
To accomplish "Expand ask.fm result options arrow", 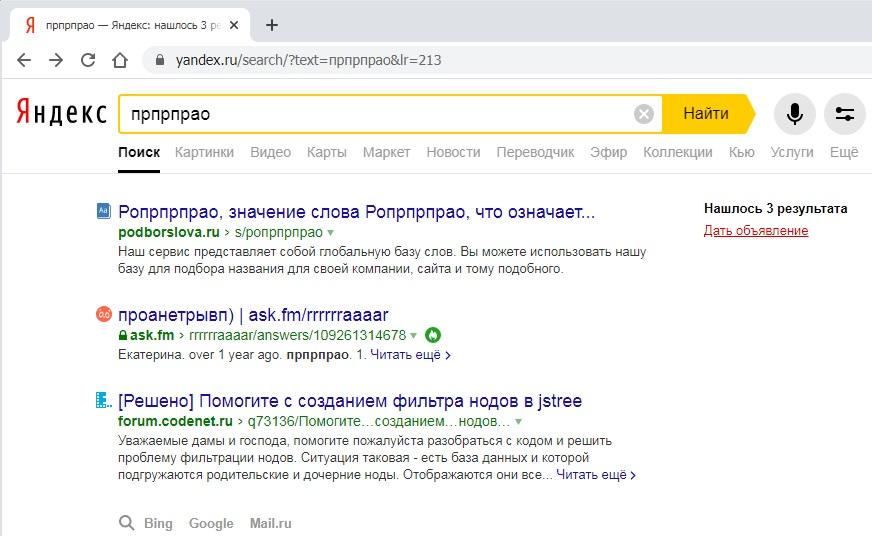I will pyautogui.click(x=413, y=335).
